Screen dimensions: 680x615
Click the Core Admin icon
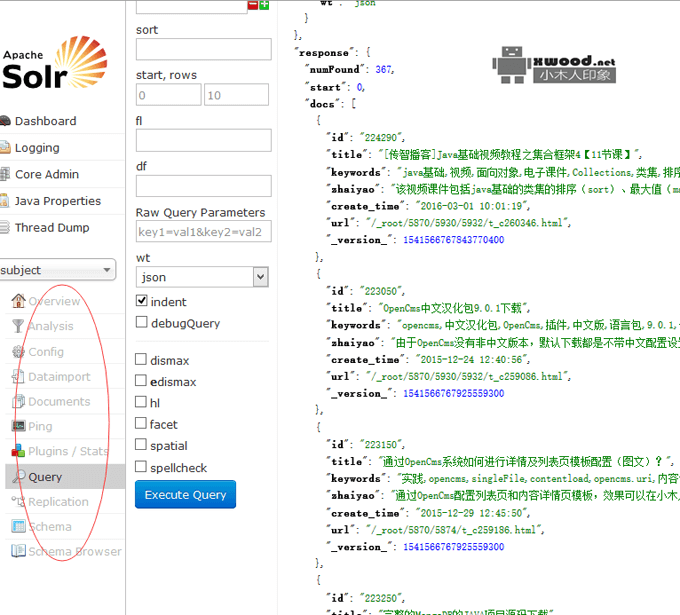(x=5, y=174)
